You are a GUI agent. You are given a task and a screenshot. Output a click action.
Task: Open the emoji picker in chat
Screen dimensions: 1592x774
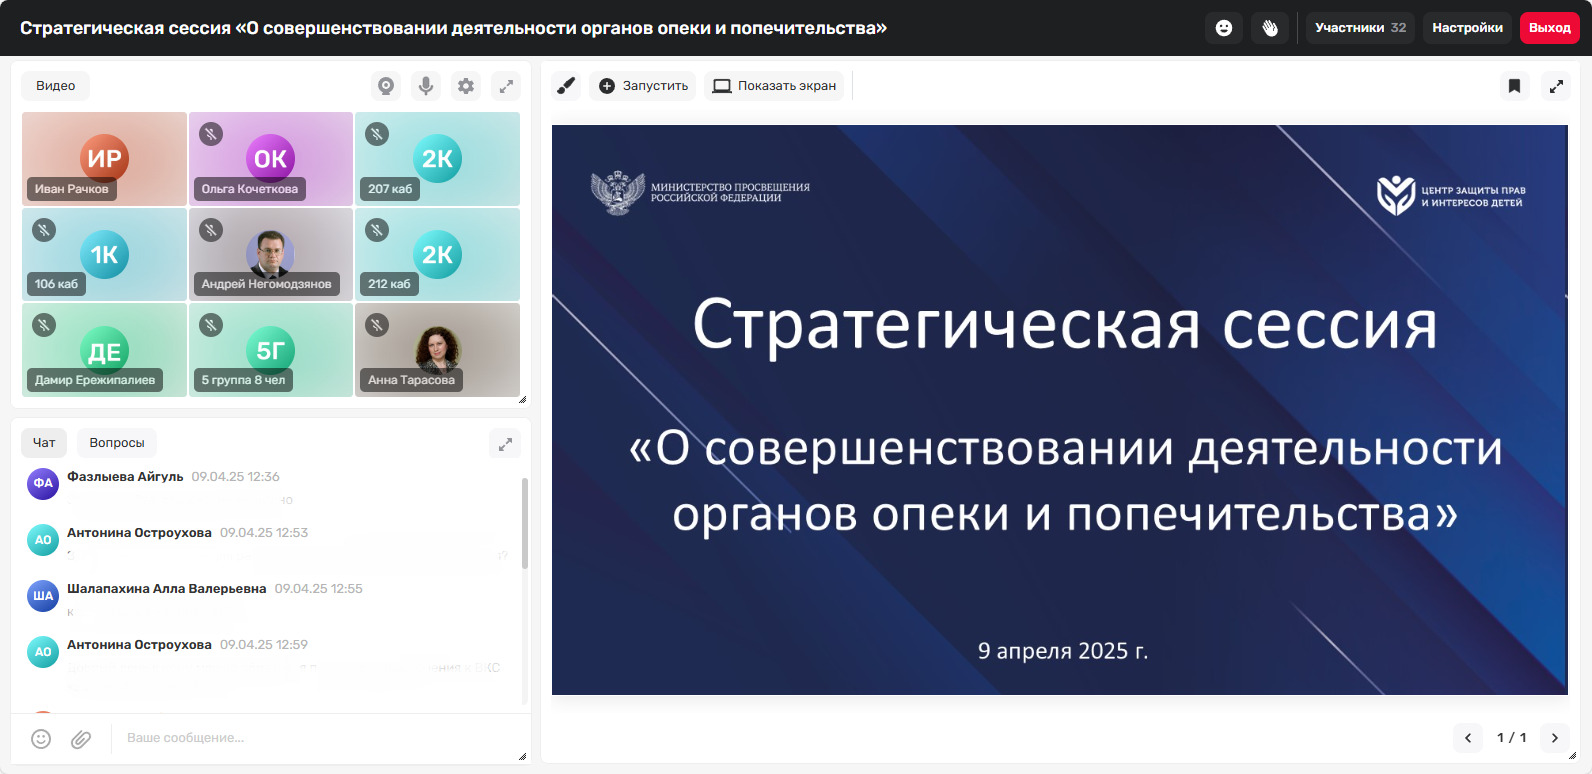41,738
